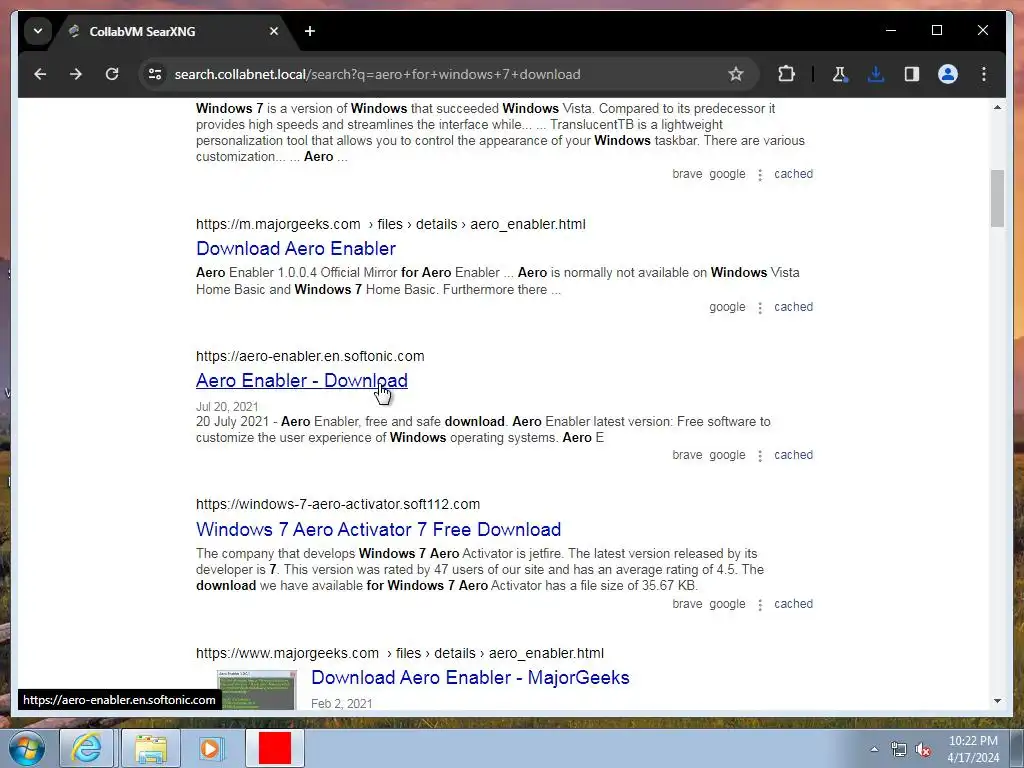Expand options dots for m.majorgeeks result
The height and width of the screenshot is (768, 1024).
760,308
